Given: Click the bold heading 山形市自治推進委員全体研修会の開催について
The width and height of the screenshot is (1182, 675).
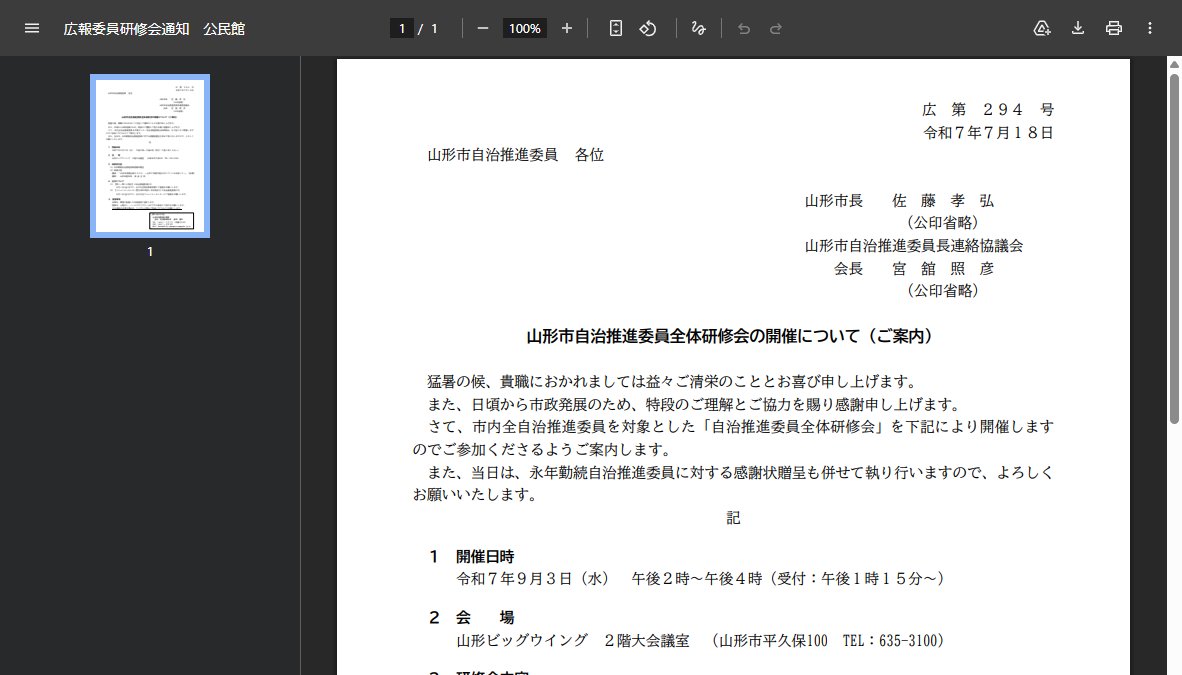Looking at the screenshot, I should click(x=729, y=336).
